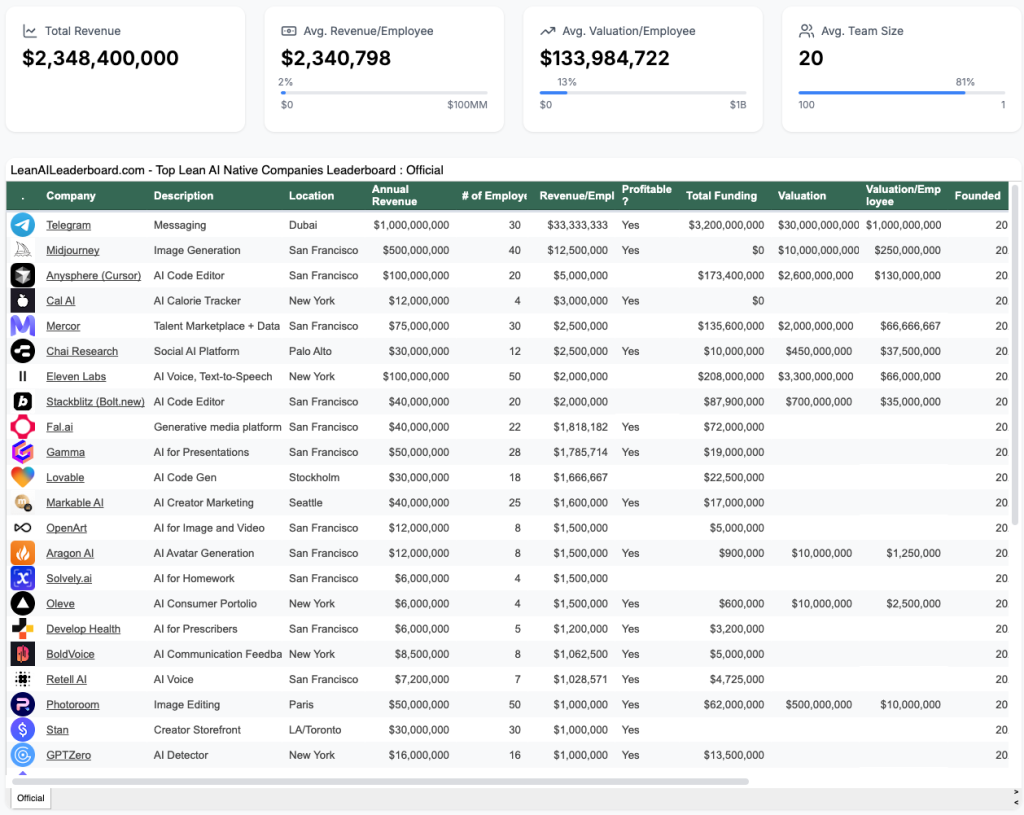1024x815 pixels.
Task: Click the Avg. Valuation/Employee progress bar
Action: pos(643,93)
